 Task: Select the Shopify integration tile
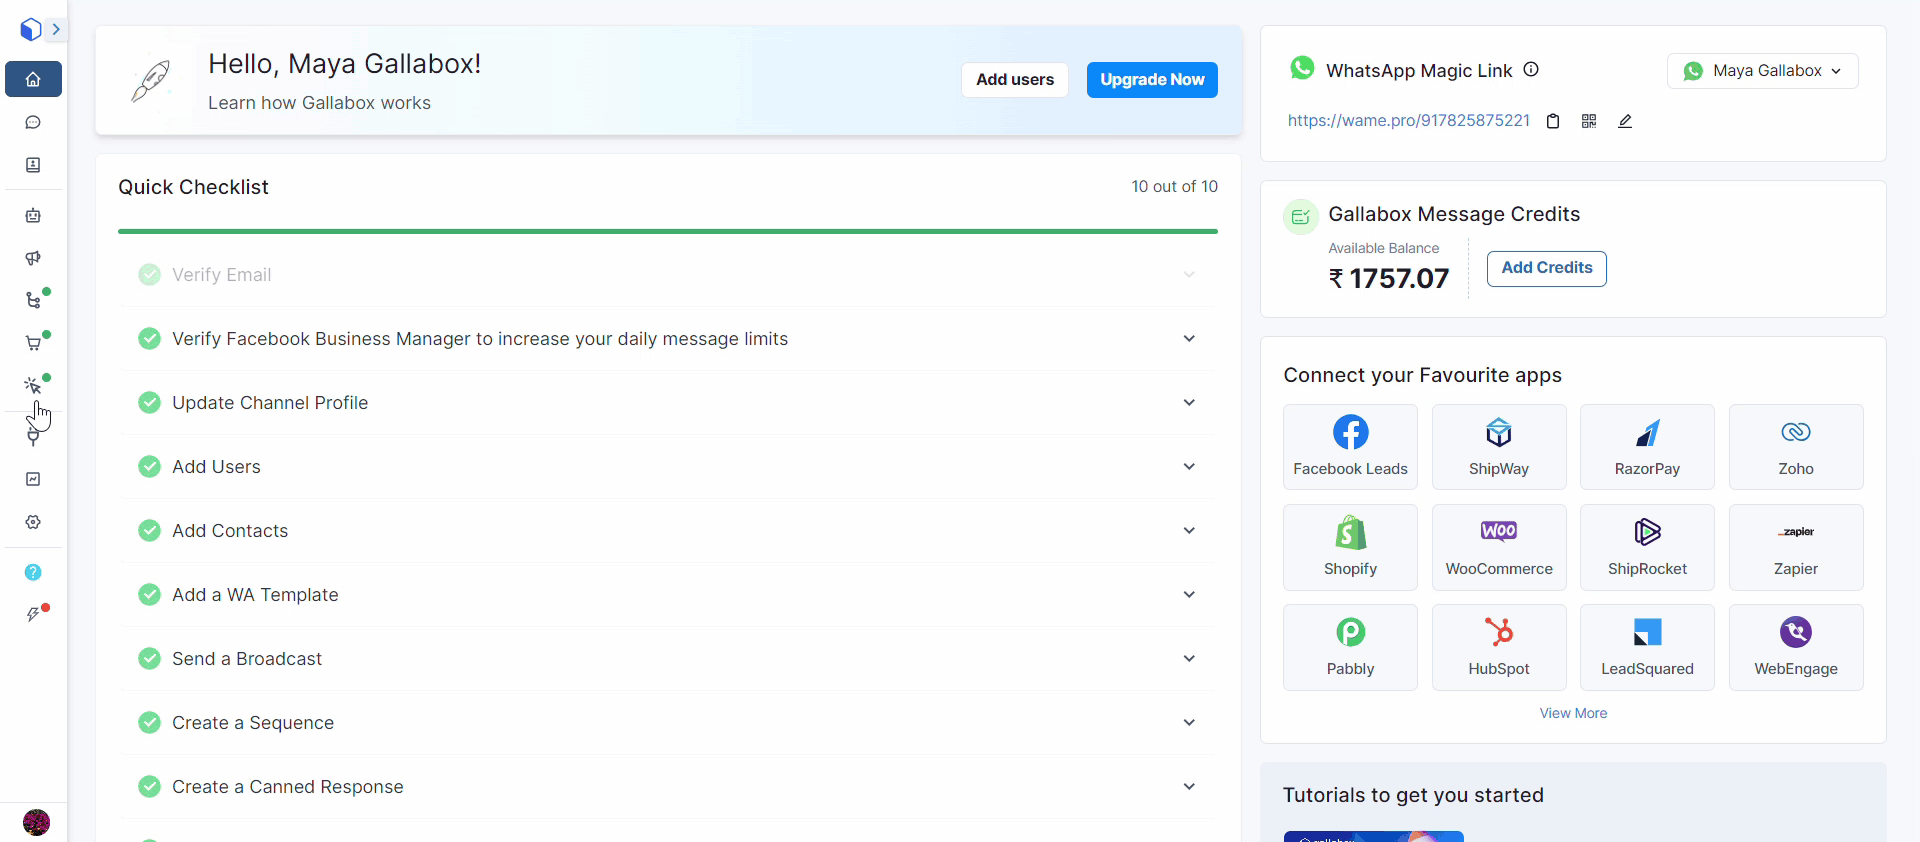click(1350, 547)
